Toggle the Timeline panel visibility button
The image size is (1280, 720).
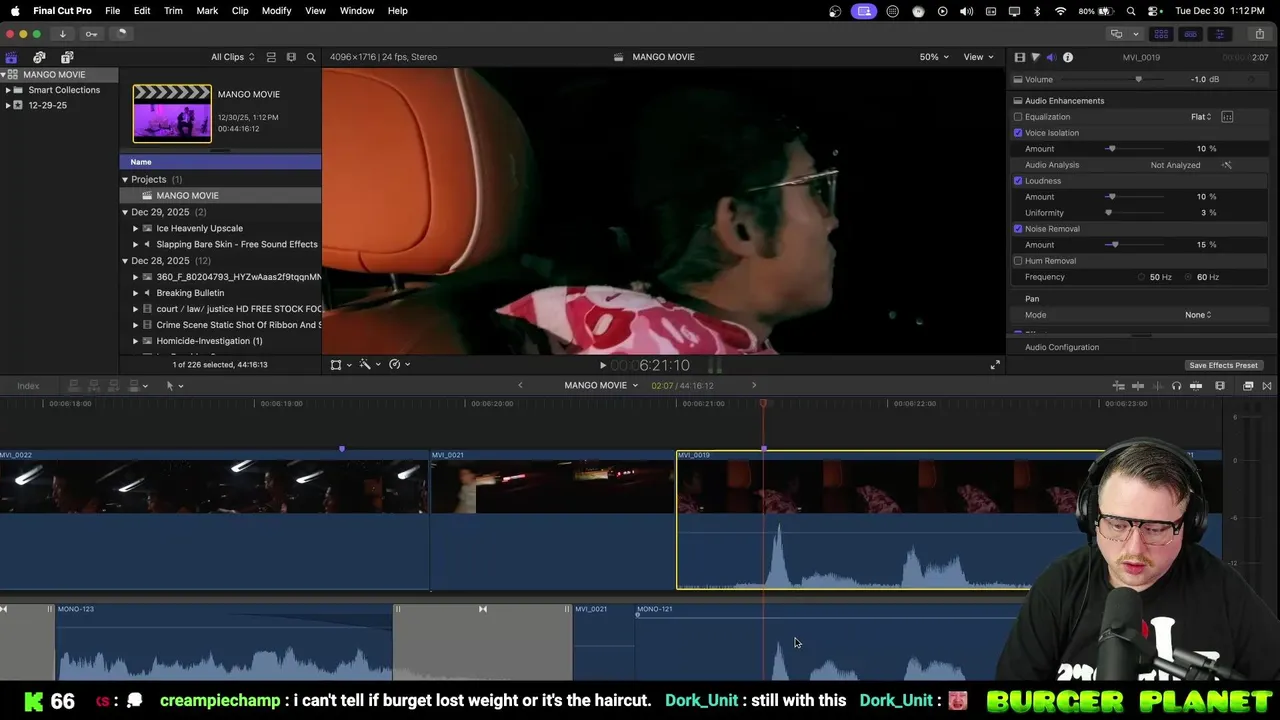tap(1190, 34)
